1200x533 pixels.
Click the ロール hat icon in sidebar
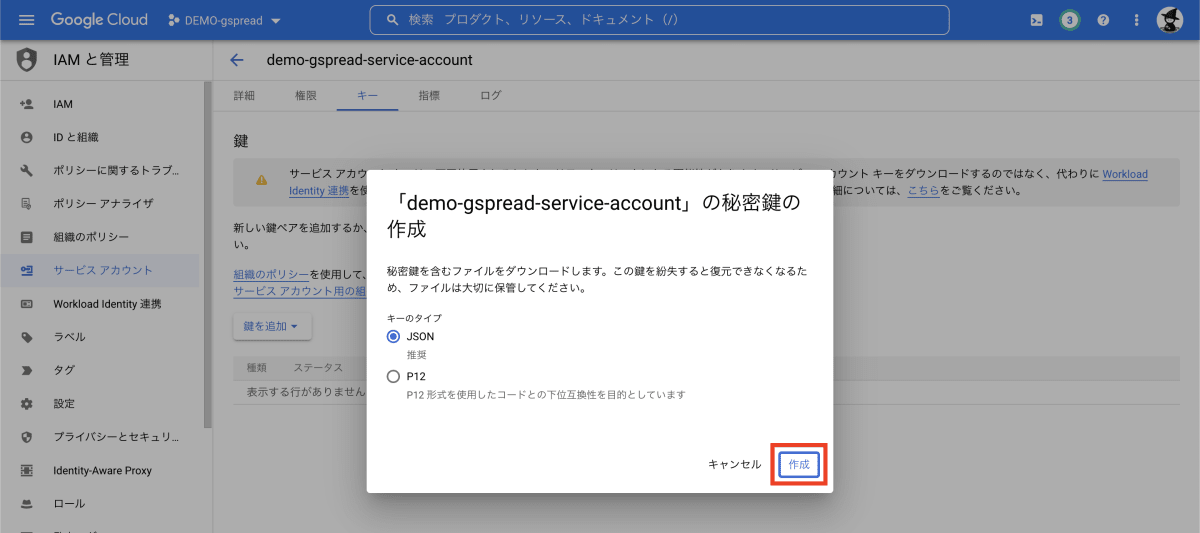[27, 503]
